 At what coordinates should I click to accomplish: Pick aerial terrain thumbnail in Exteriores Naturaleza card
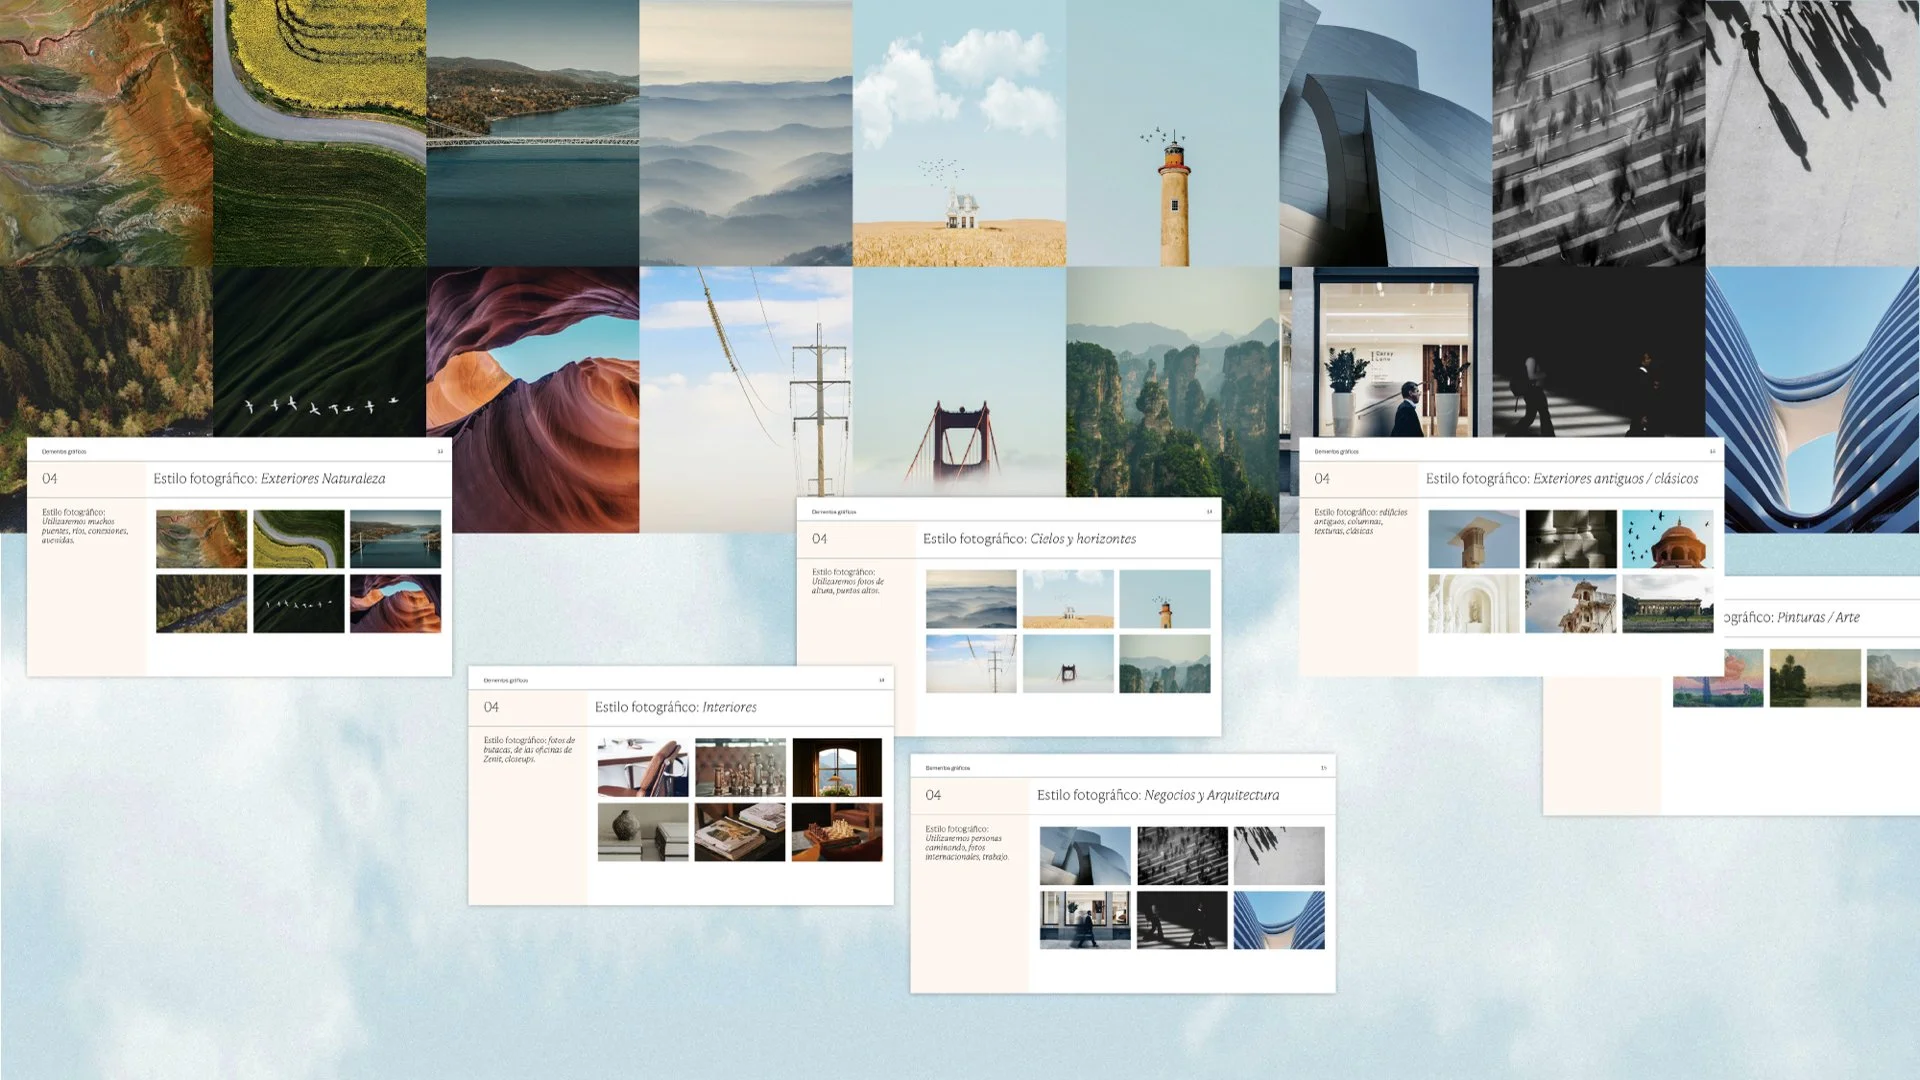click(x=201, y=539)
